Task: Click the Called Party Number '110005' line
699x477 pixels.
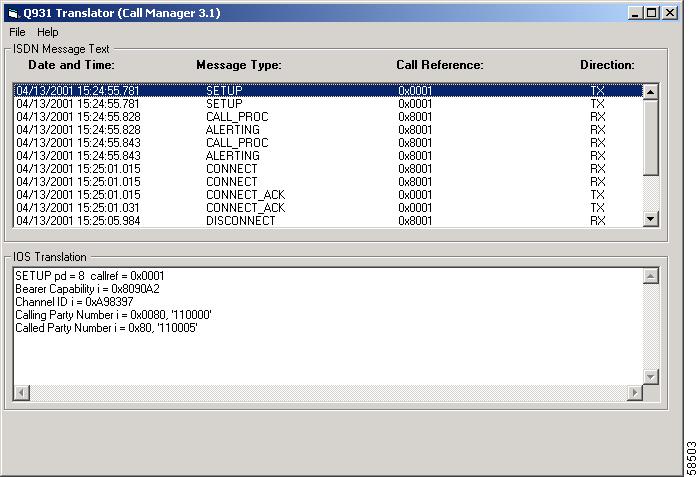Action: [106, 328]
